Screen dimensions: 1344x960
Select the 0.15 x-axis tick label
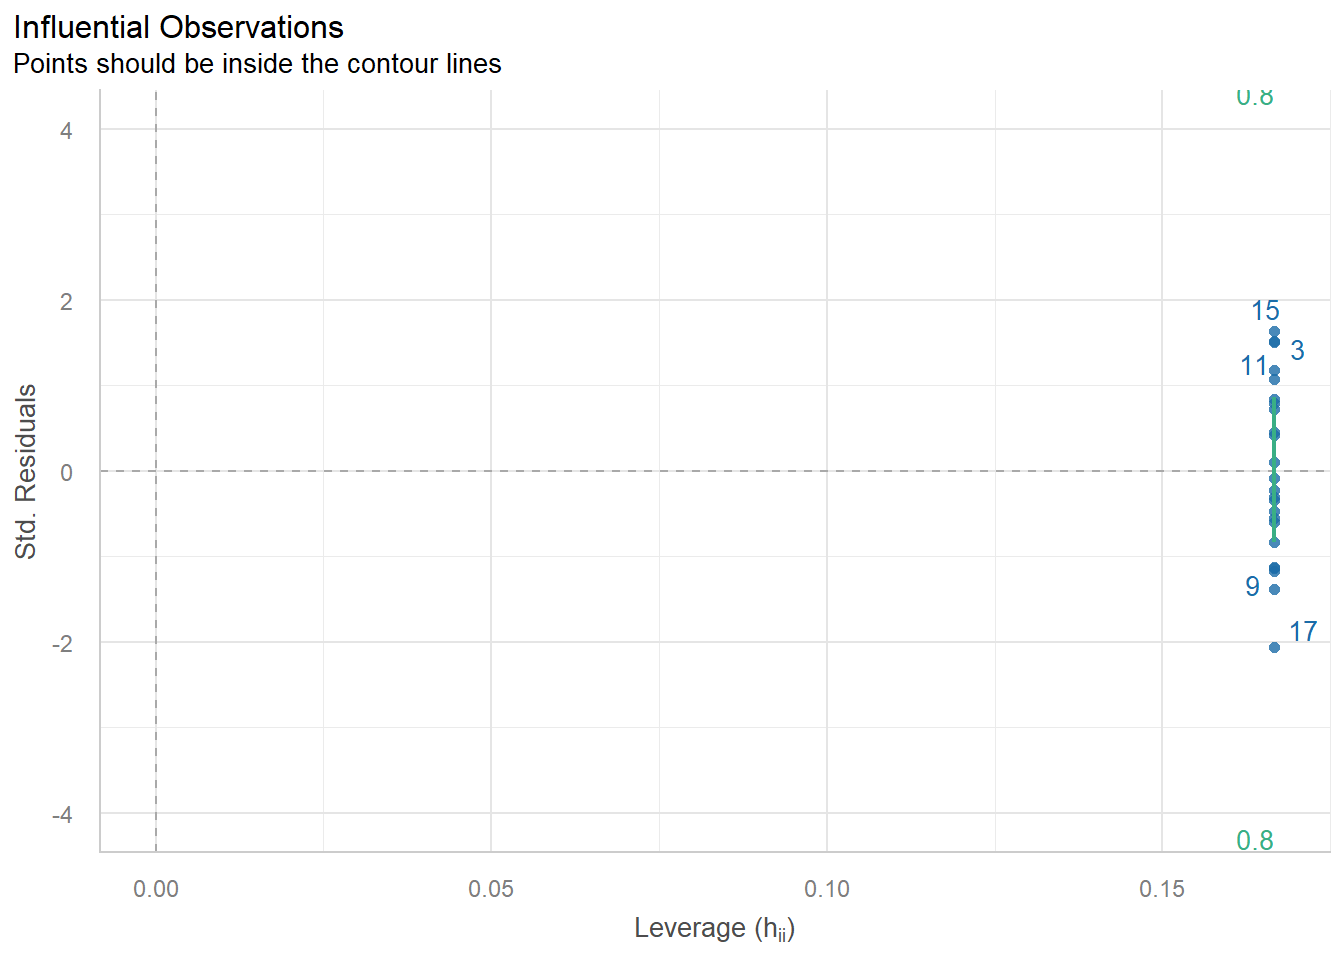point(1162,889)
